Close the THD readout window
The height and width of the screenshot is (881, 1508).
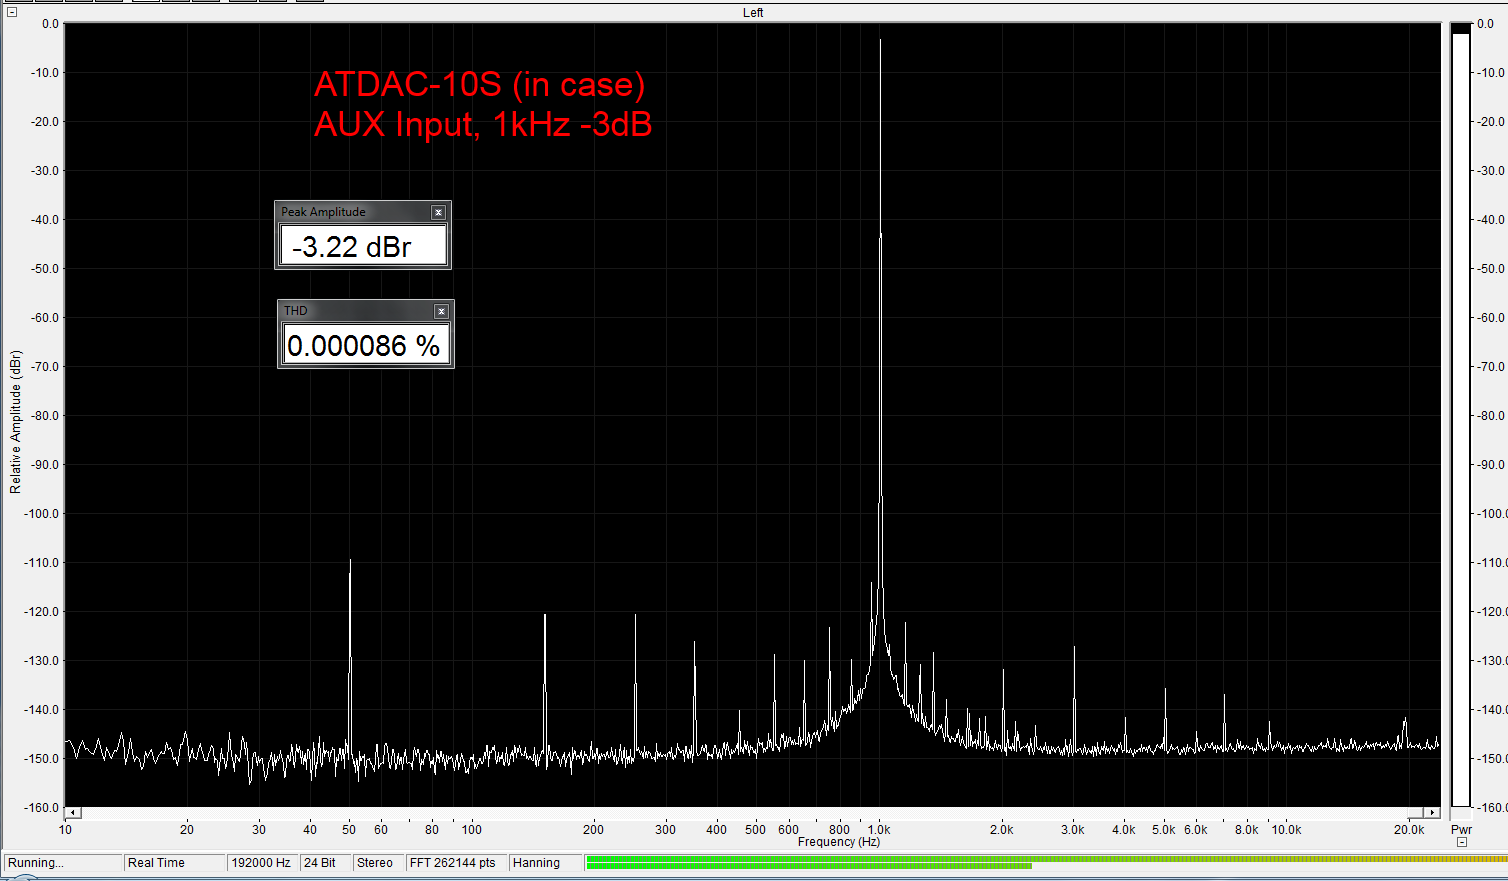441,311
